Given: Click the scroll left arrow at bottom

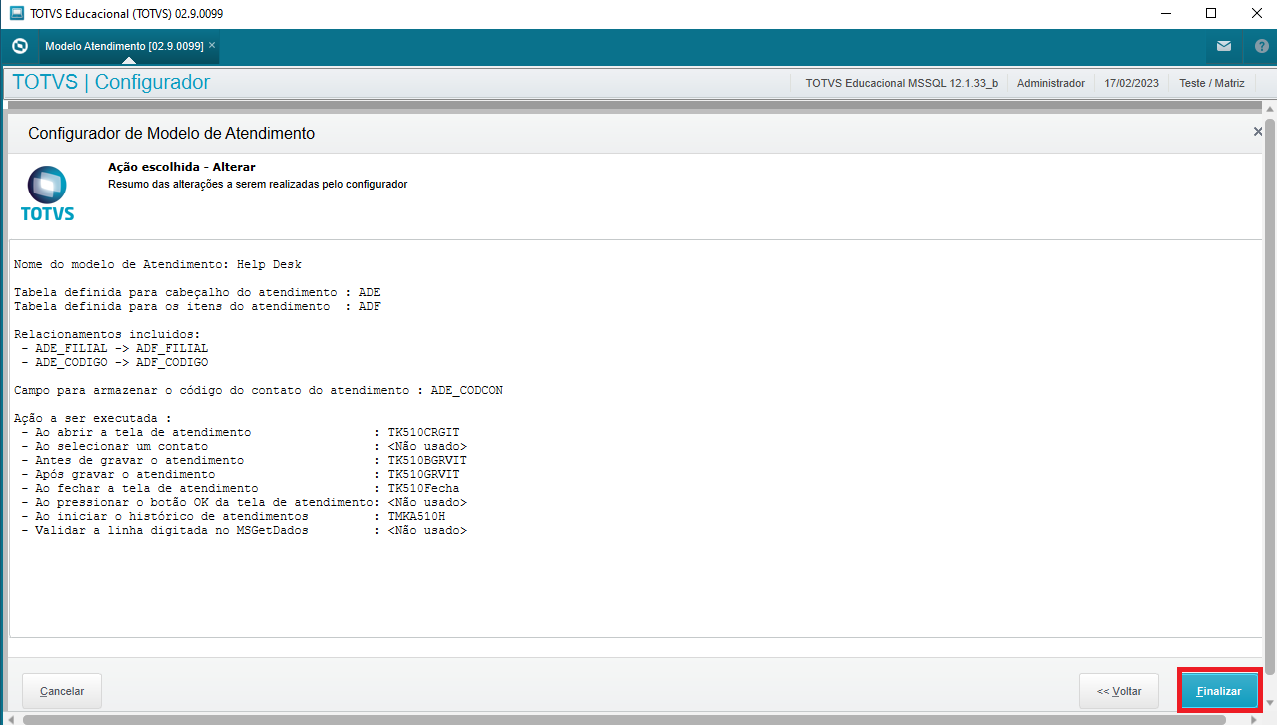Looking at the screenshot, I should 12,719.
